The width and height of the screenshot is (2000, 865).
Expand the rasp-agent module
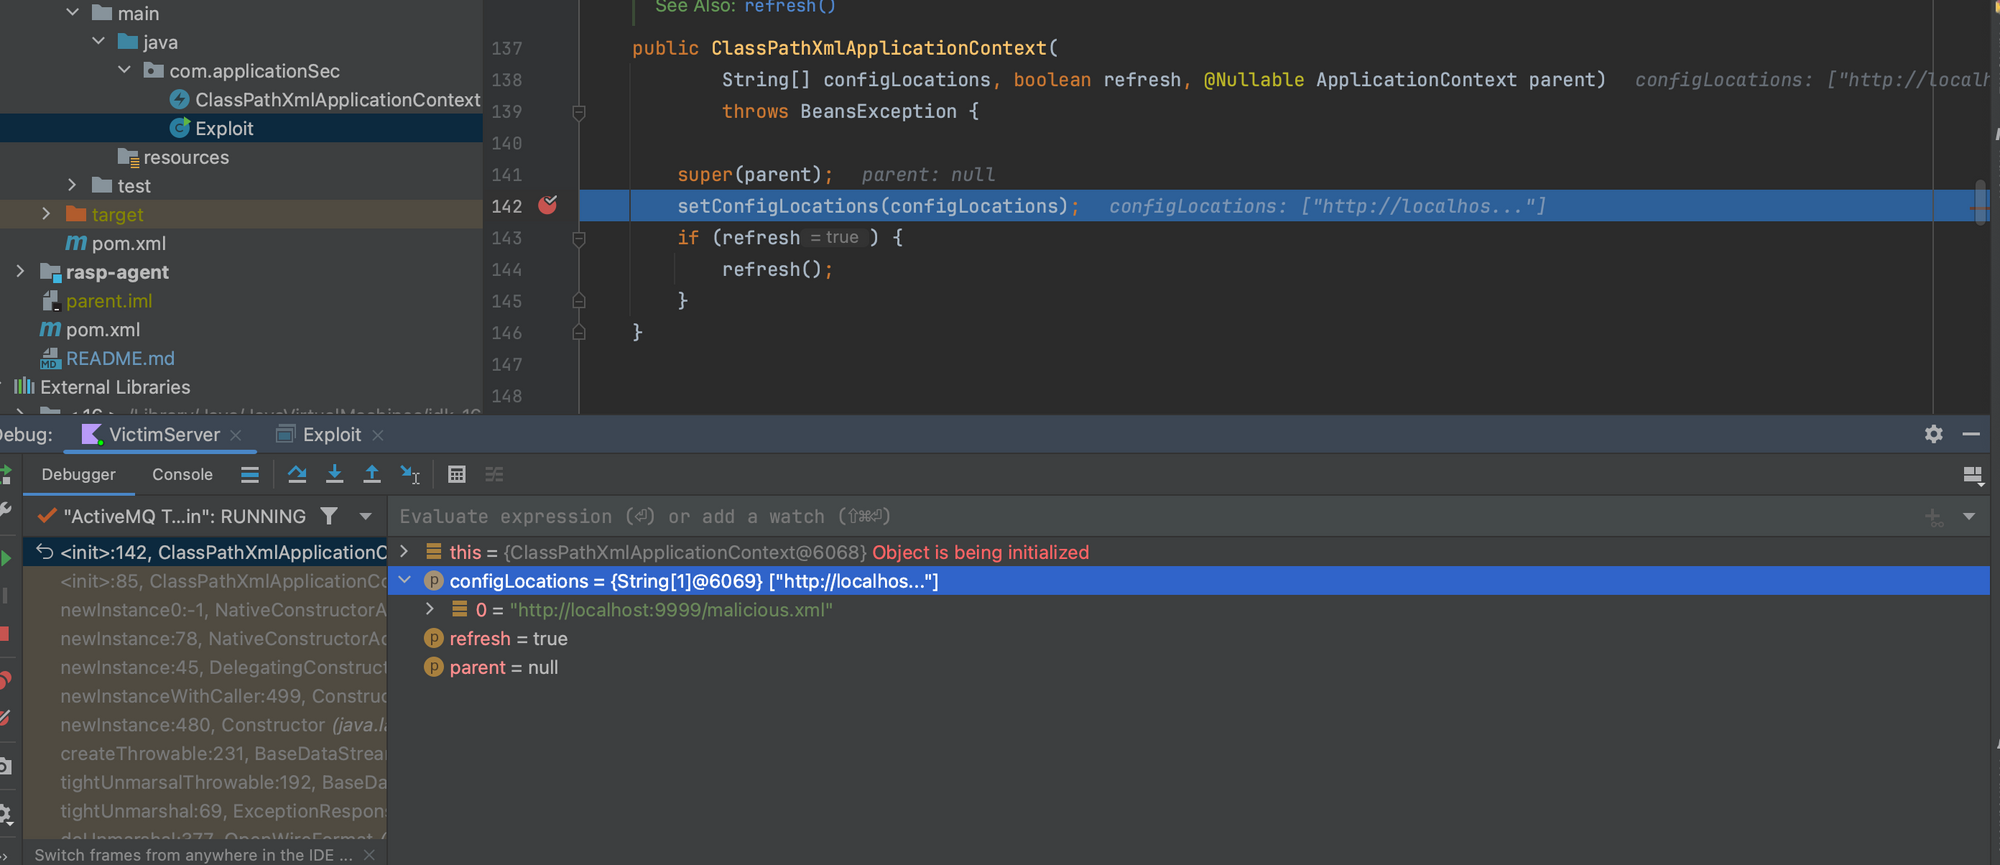(x=20, y=271)
